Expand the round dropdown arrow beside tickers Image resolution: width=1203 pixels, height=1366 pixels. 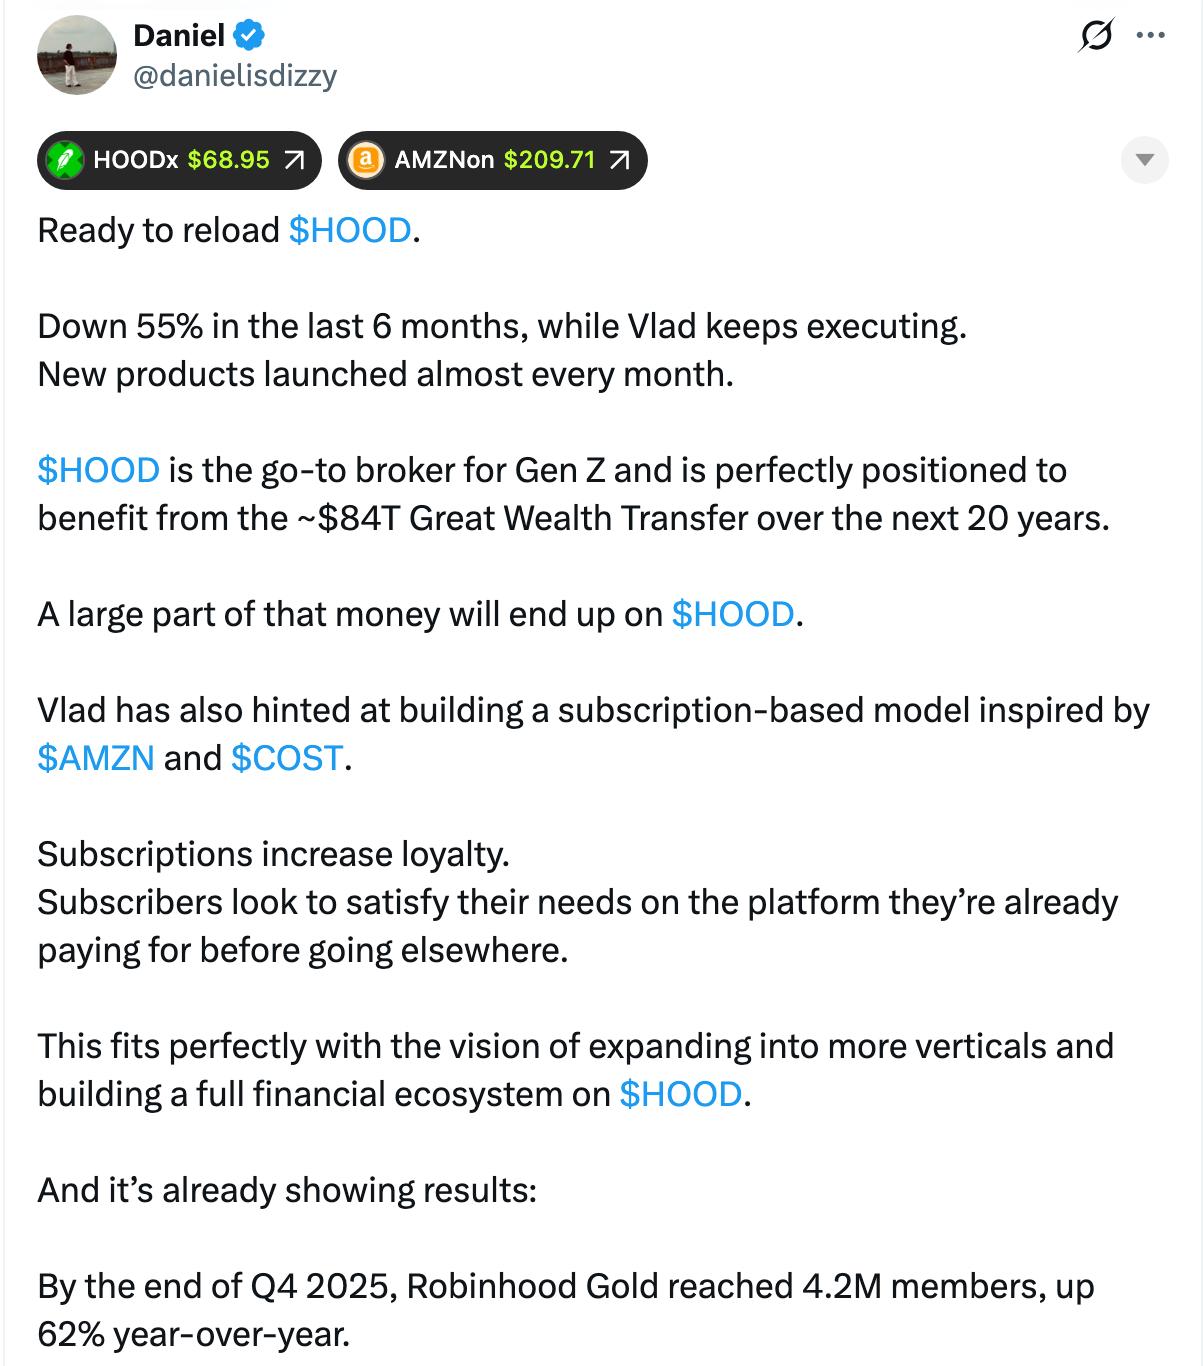[x=1144, y=160]
